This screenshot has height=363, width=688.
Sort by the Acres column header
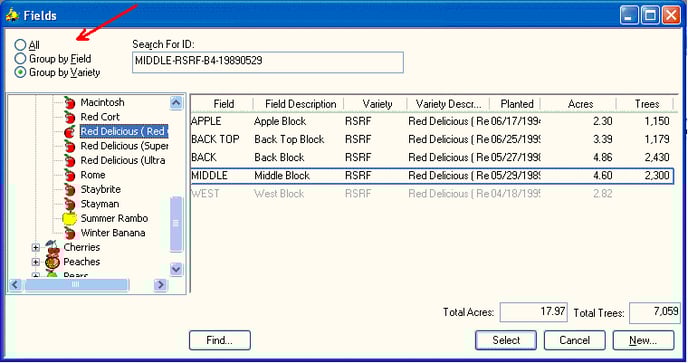[x=580, y=104]
